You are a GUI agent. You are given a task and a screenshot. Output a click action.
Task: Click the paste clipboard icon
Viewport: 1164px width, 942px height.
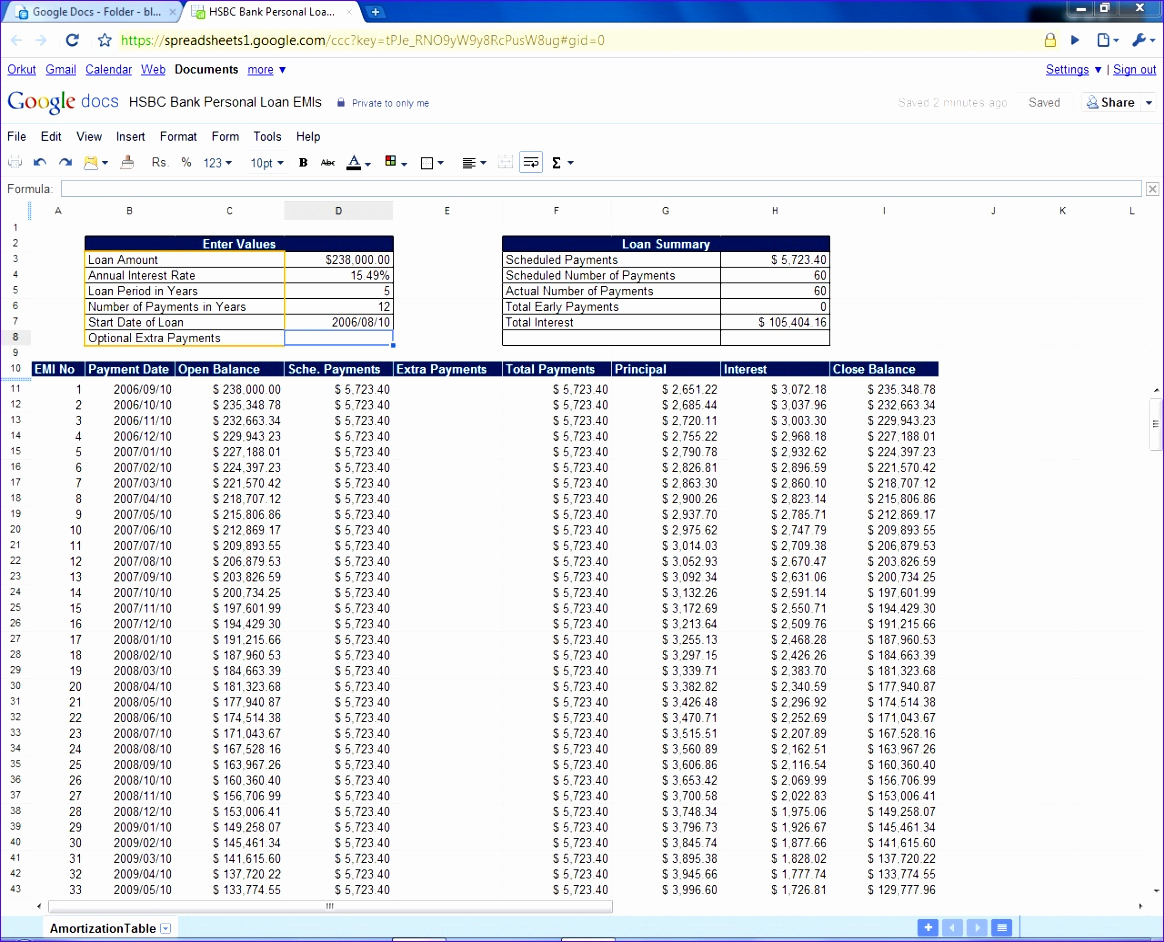point(91,163)
